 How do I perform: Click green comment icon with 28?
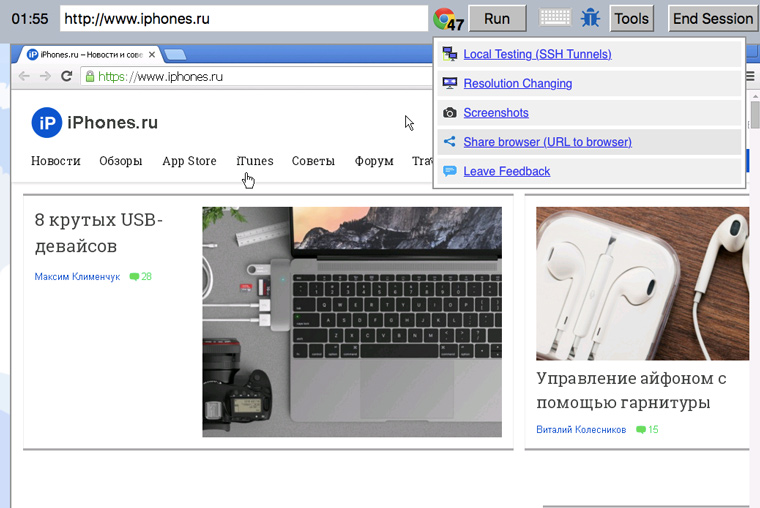[134, 277]
